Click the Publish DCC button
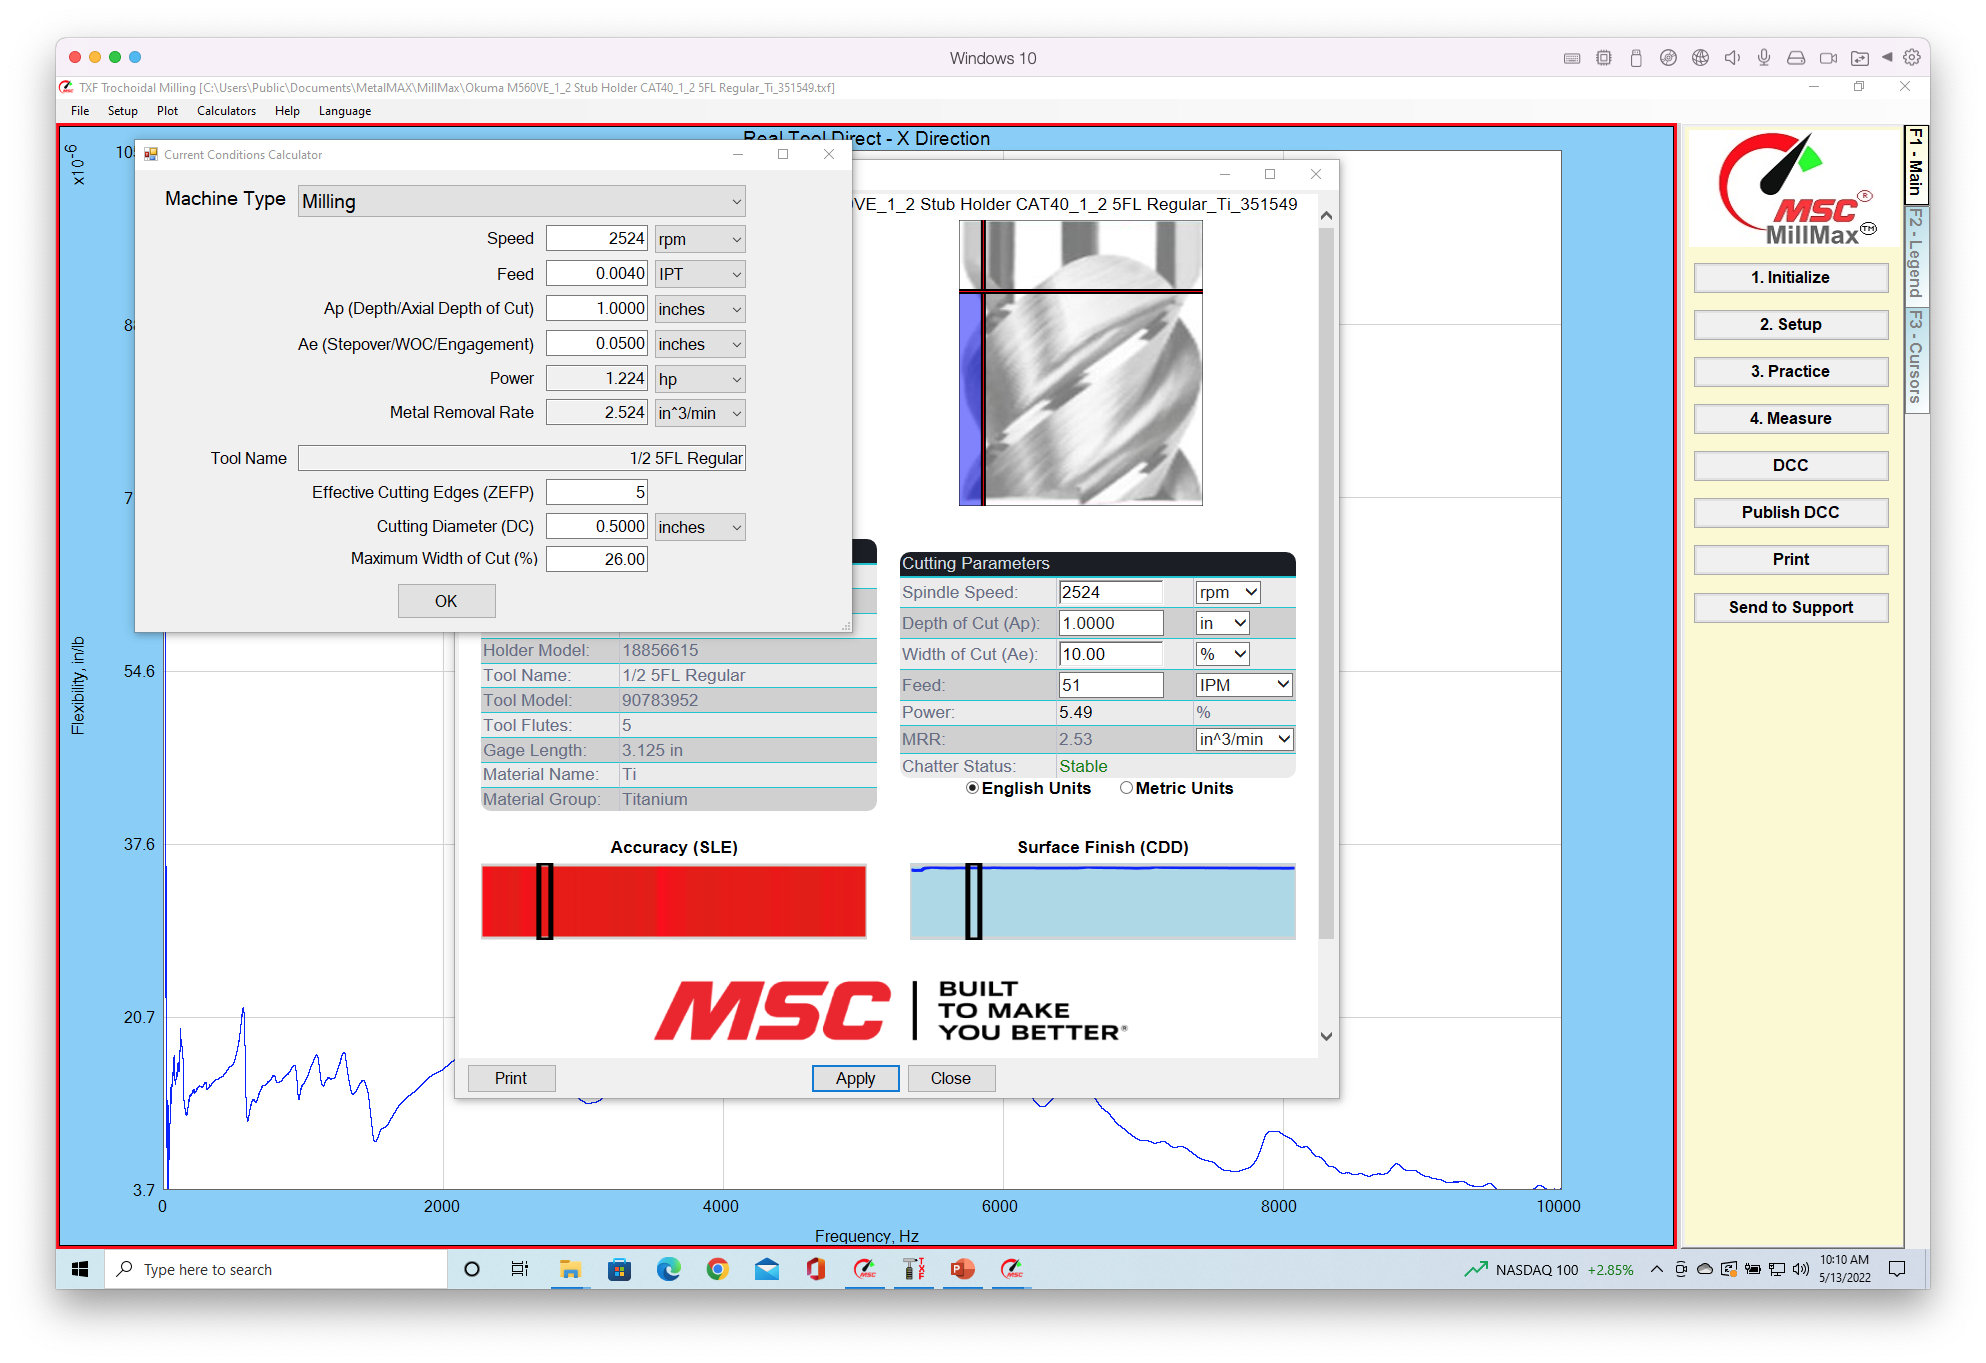 tap(1790, 512)
